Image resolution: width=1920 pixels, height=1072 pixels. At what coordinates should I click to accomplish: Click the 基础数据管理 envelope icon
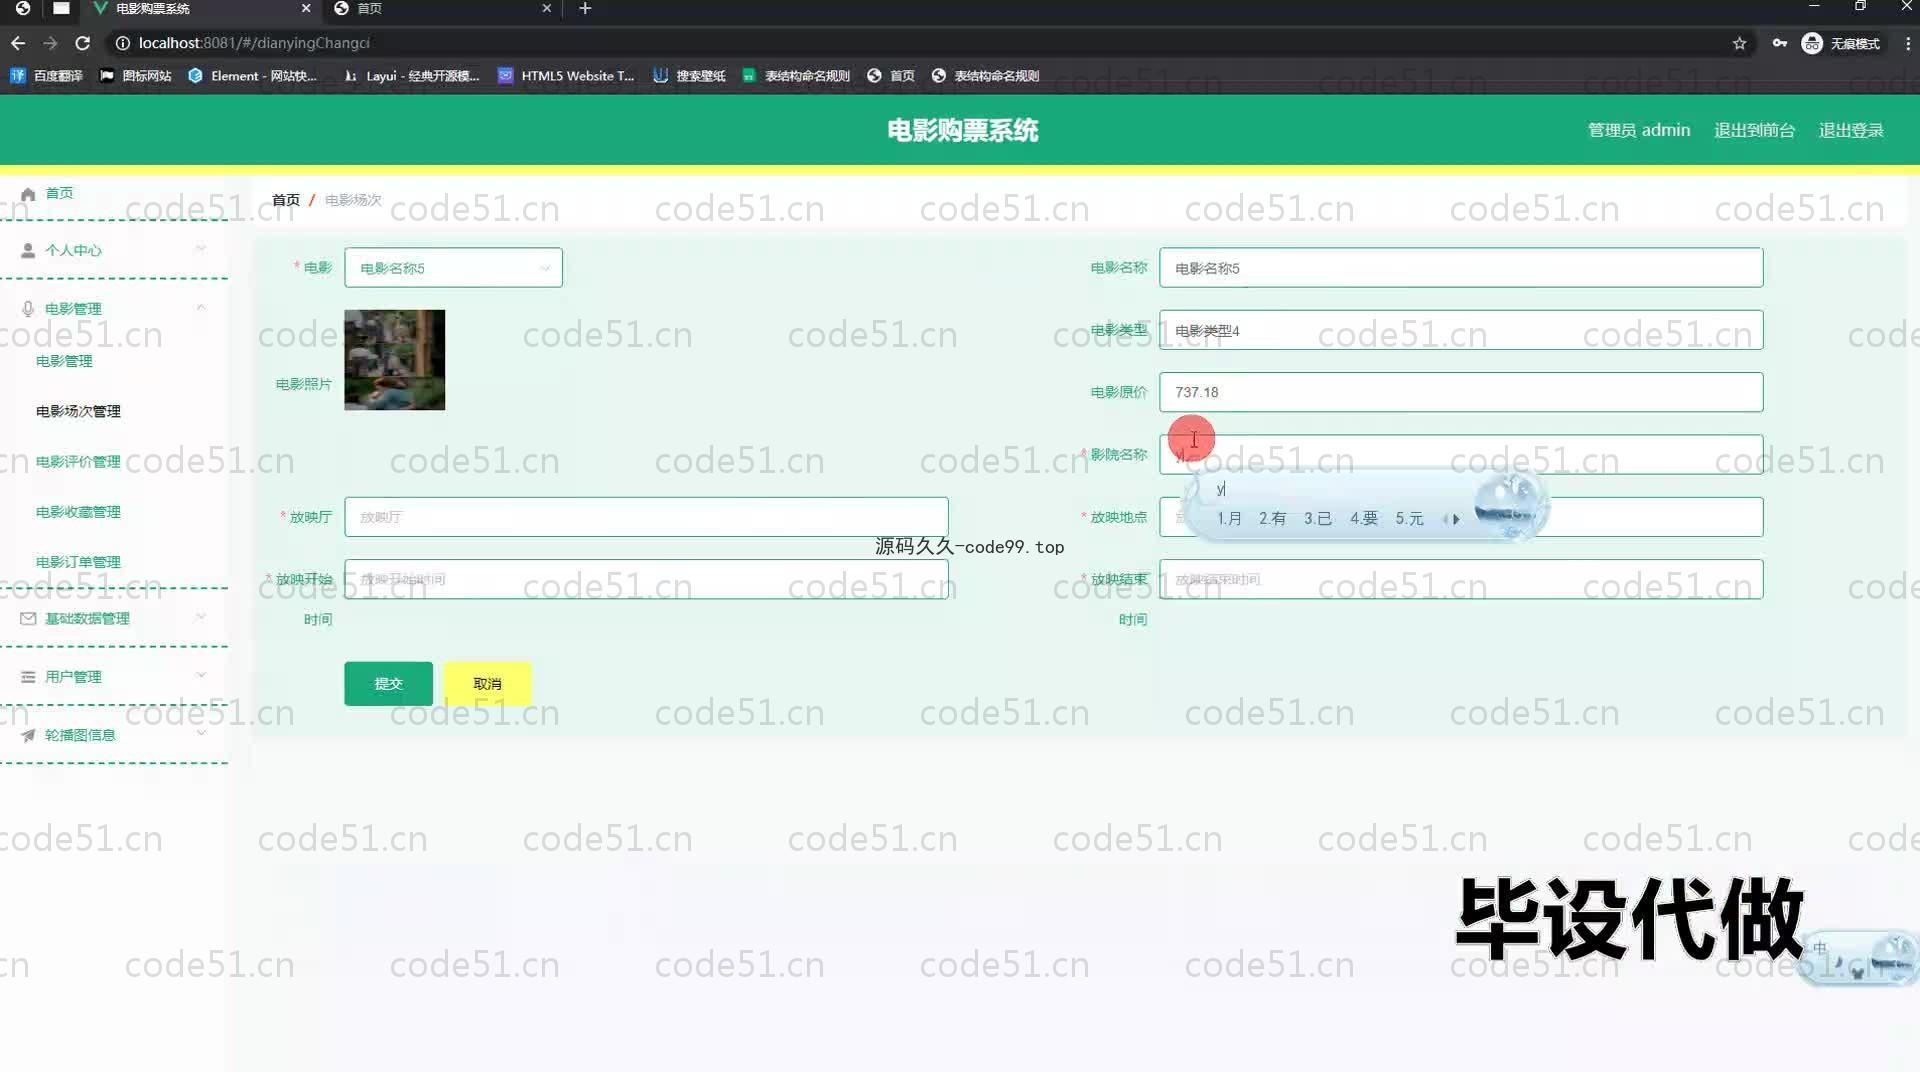click(28, 618)
